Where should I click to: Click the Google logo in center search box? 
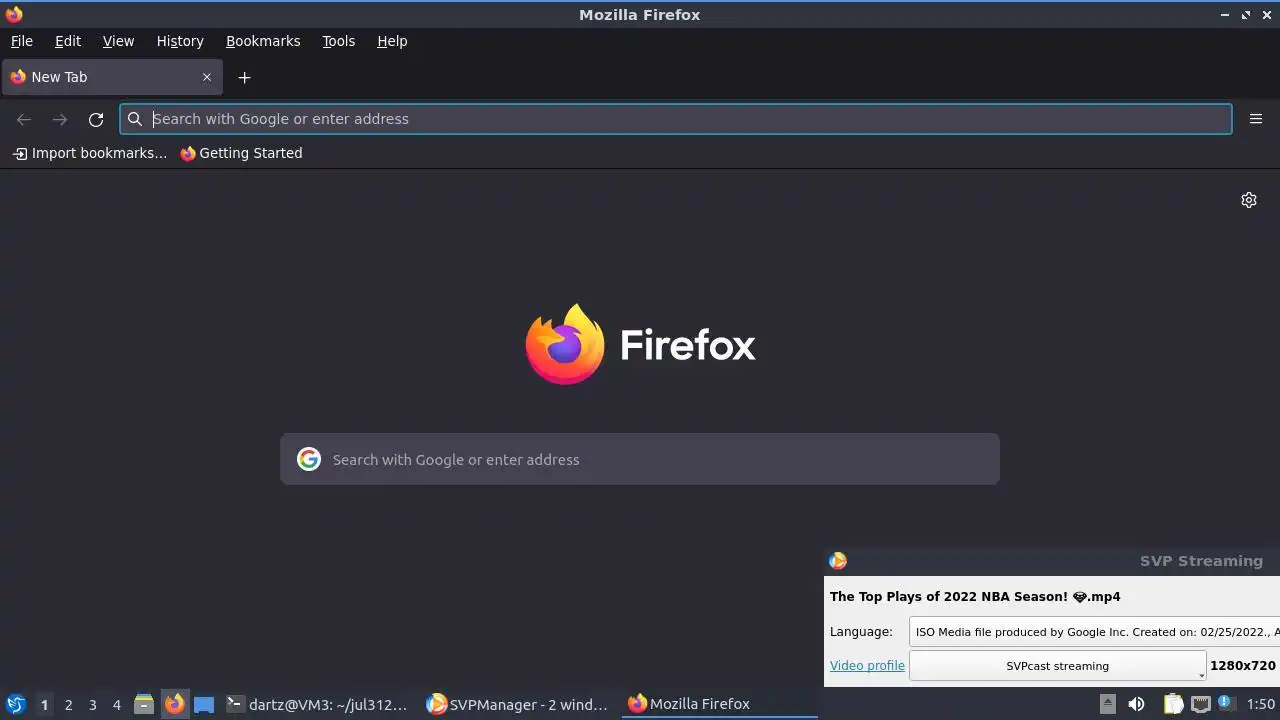309,459
